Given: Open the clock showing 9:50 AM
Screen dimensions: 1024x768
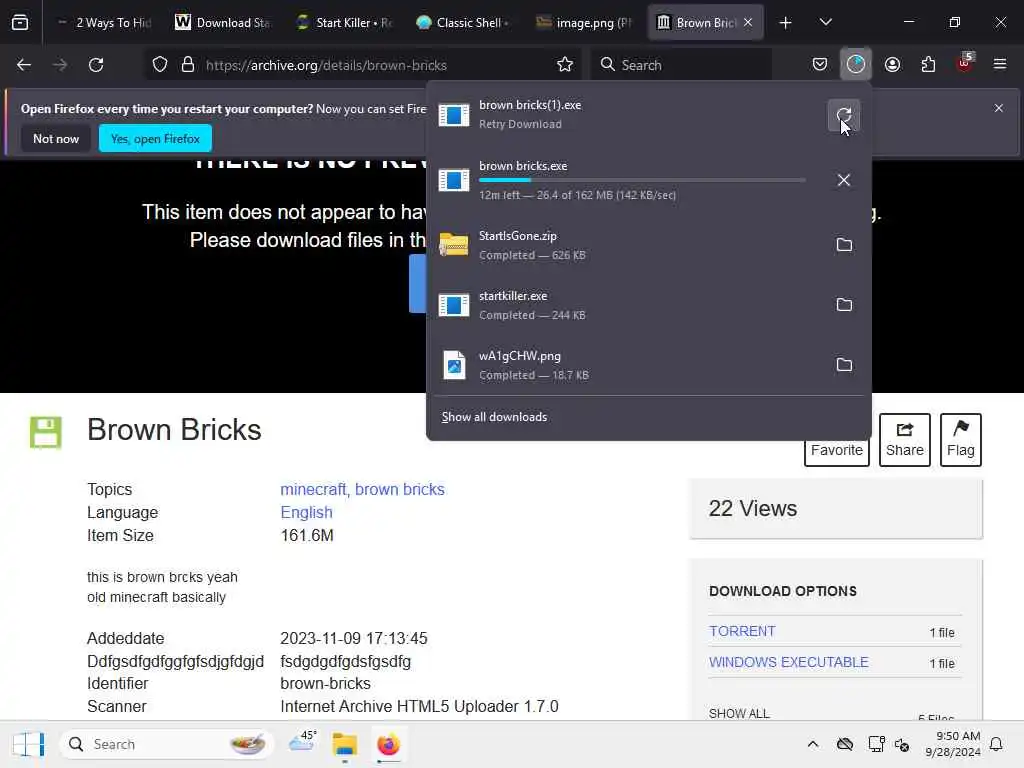Looking at the screenshot, I should 952,744.
